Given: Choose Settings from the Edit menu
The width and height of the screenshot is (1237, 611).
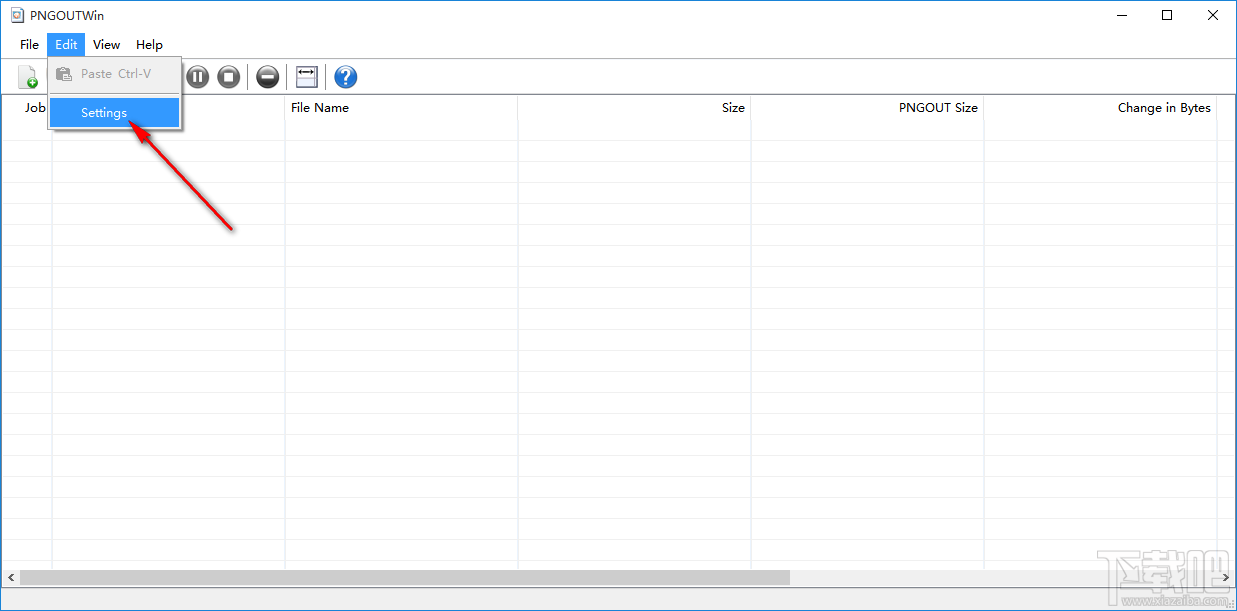Looking at the screenshot, I should click(115, 113).
